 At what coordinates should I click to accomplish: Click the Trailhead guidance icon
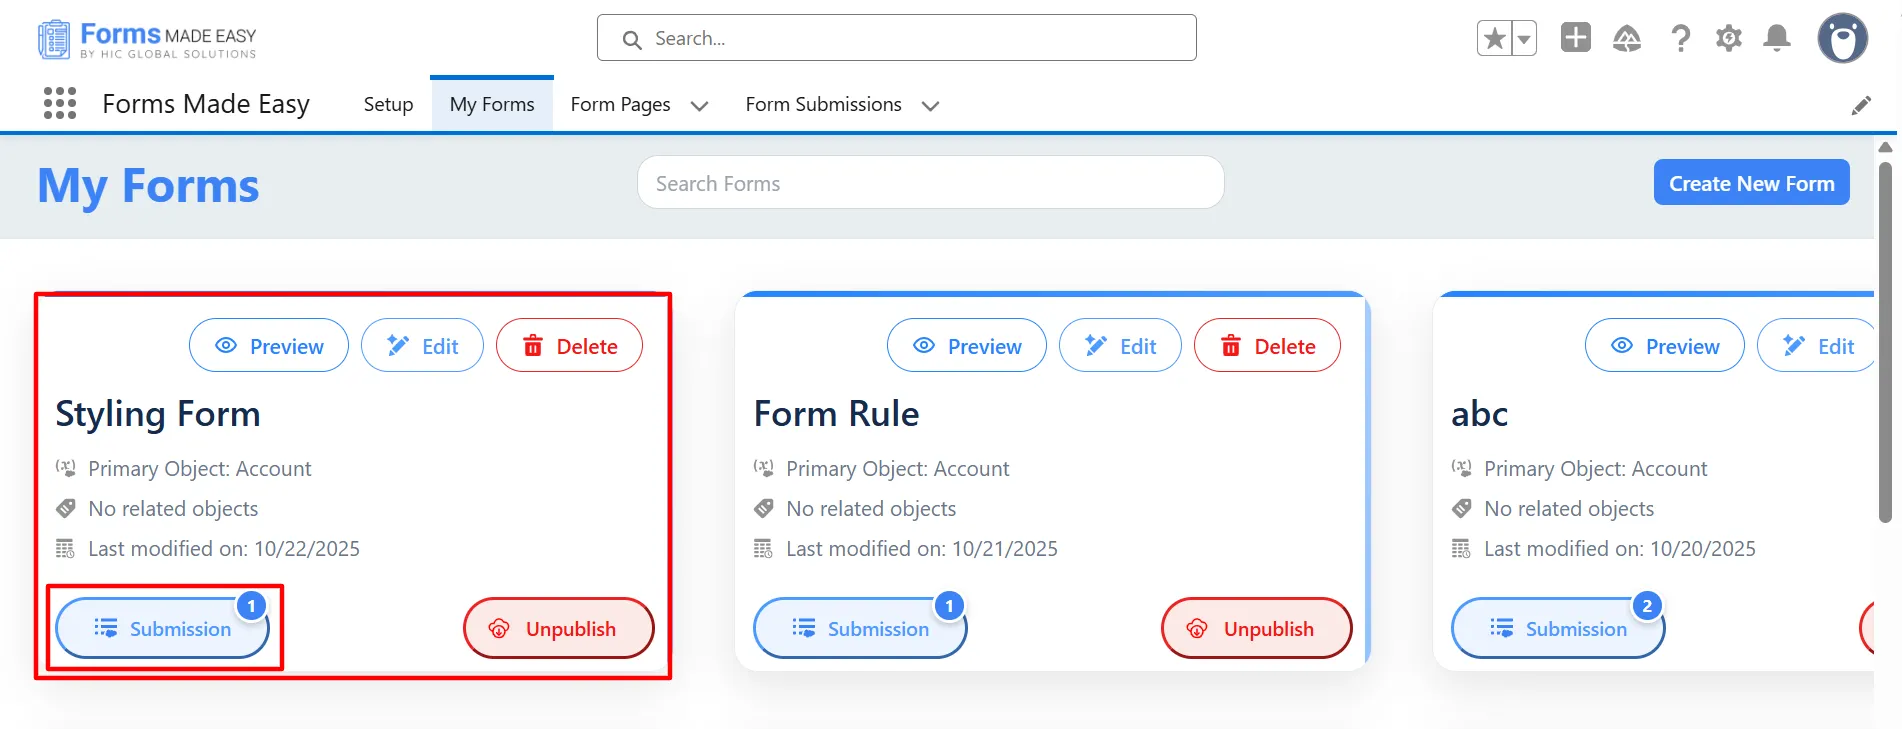[x=1627, y=39]
